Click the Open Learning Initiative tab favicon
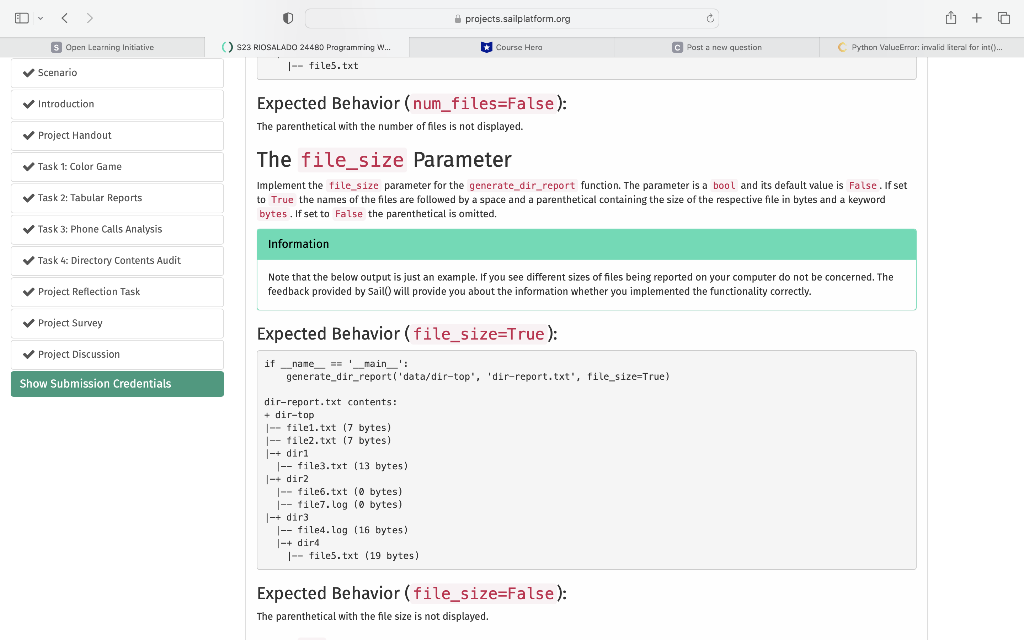The width and height of the screenshot is (1024, 640). coord(56,47)
